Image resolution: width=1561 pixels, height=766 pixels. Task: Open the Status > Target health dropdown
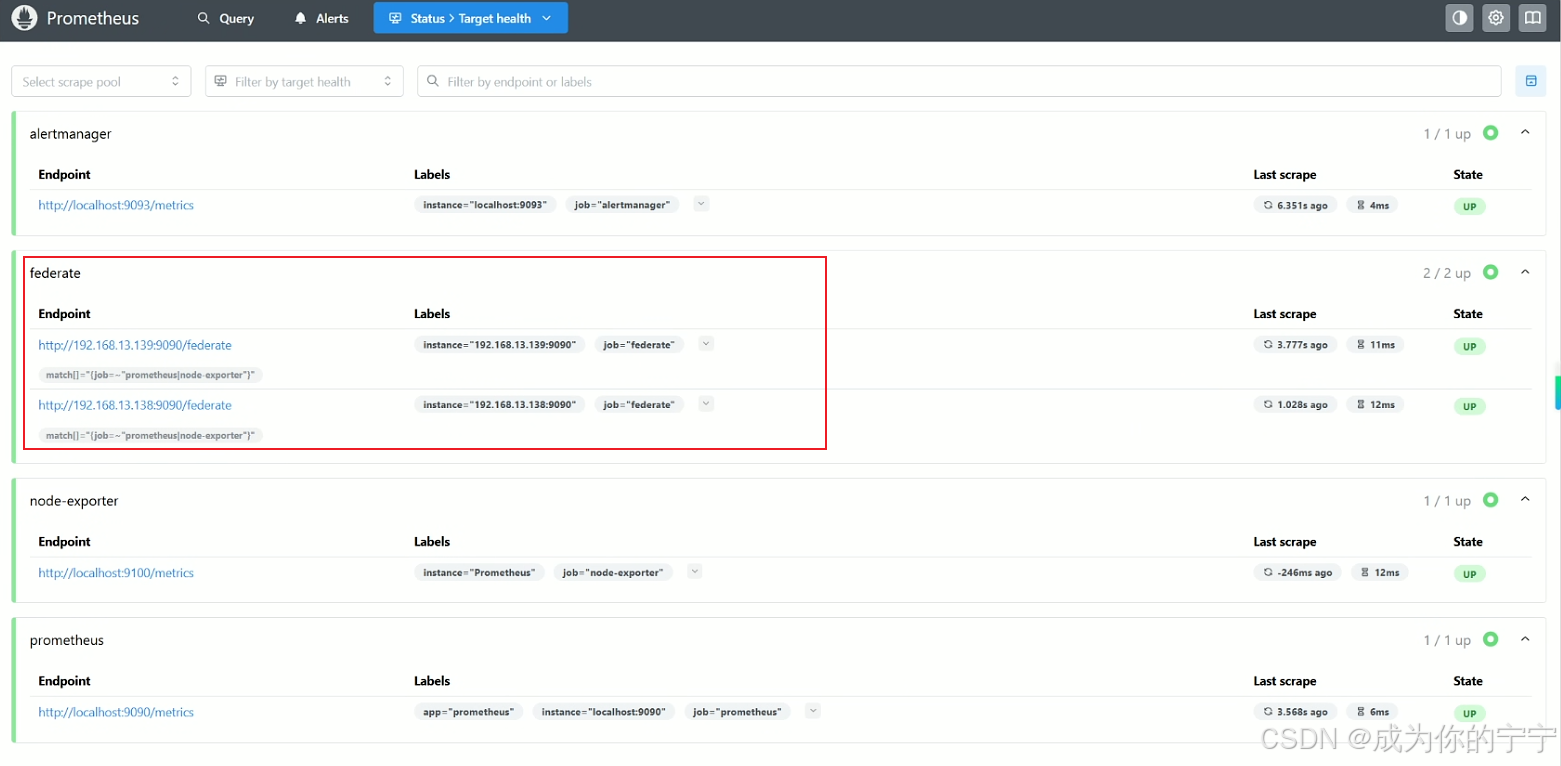coord(470,18)
